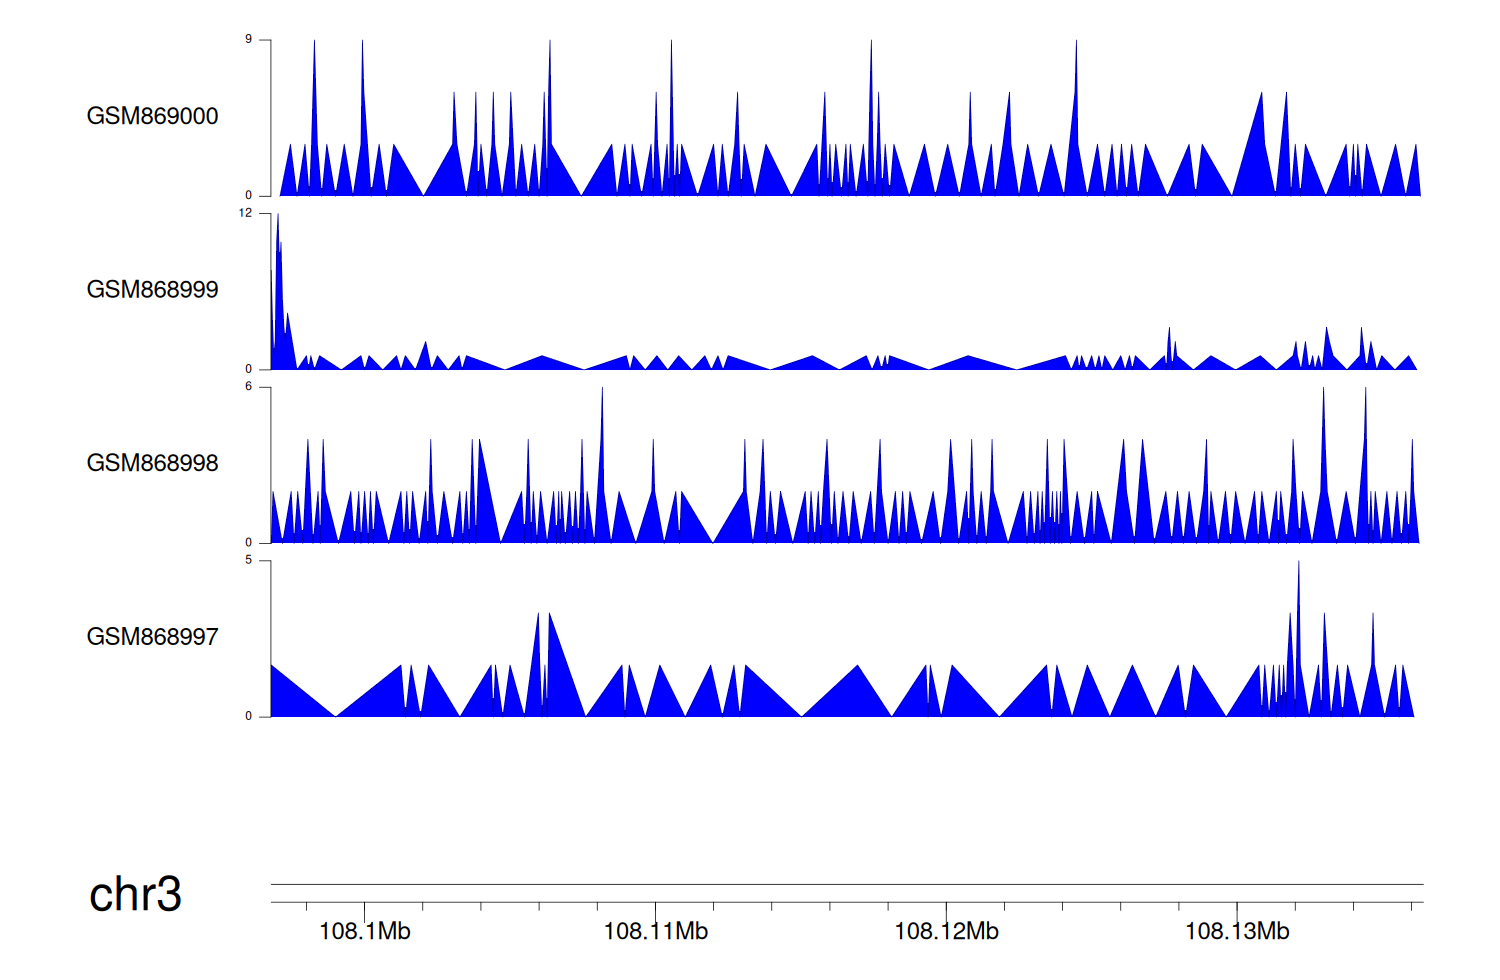
Task: Click the 108.1Mb axis label
Action: tap(364, 932)
